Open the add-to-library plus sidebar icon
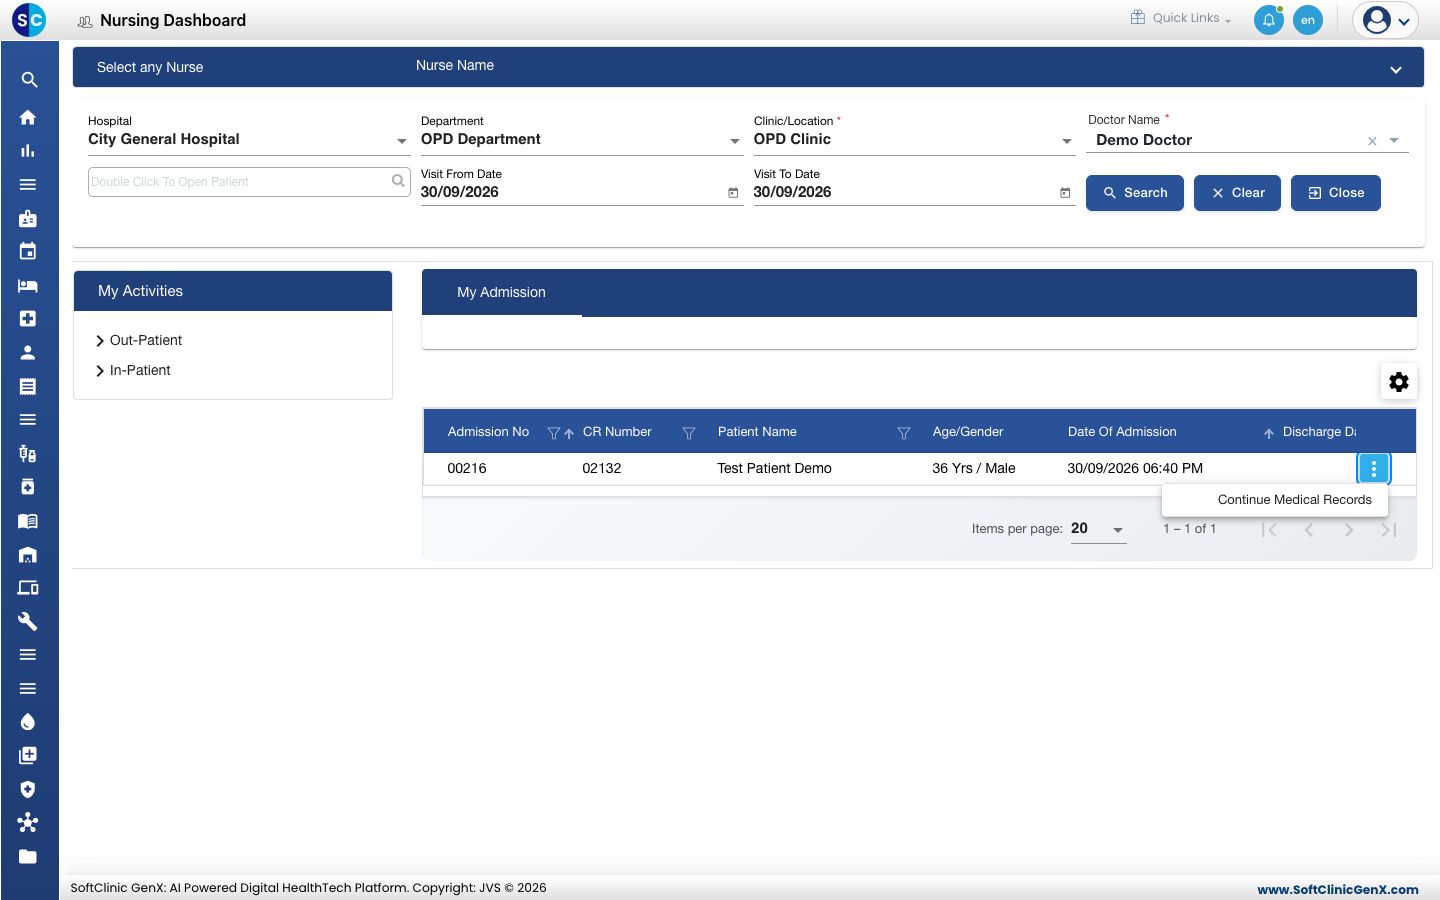 28,755
